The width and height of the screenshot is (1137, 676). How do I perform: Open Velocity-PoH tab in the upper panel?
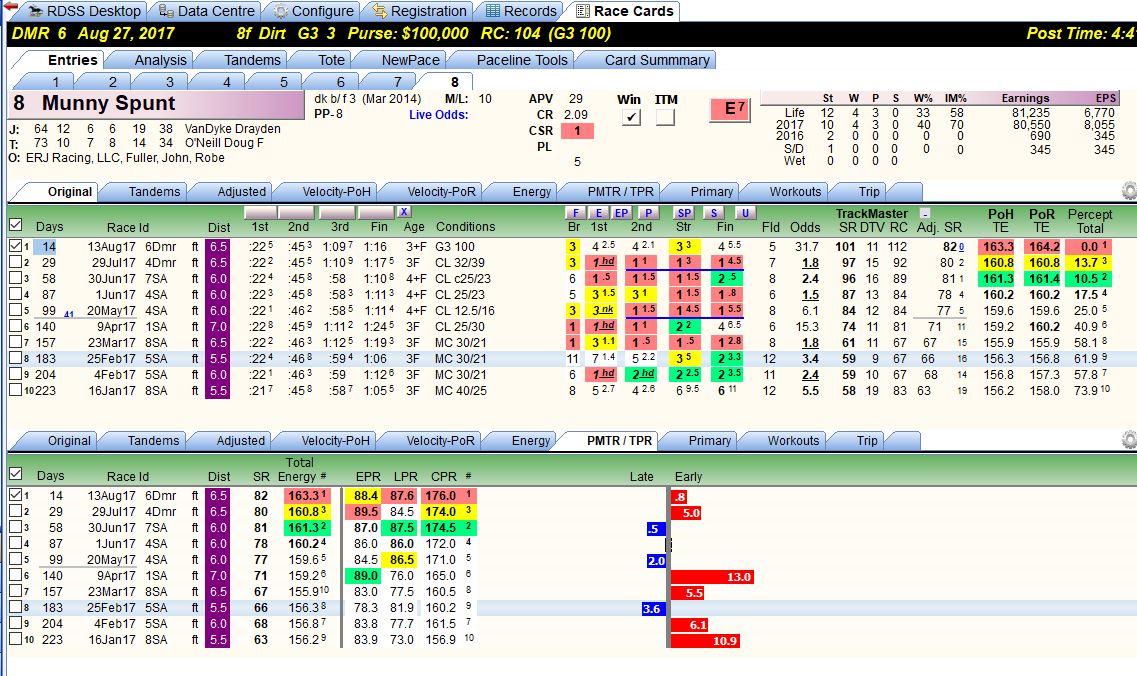[x=336, y=191]
